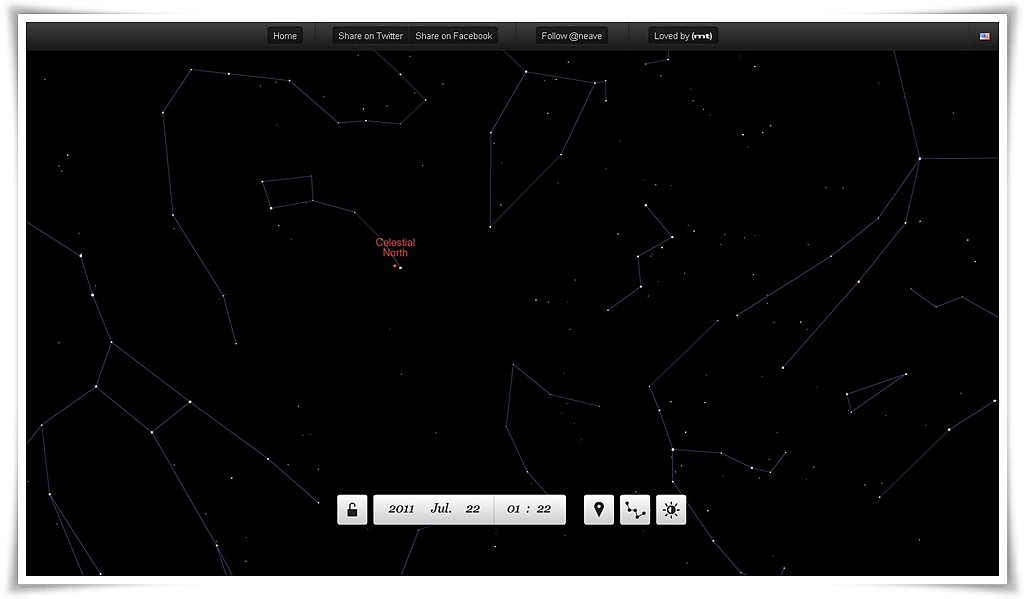This screenshot has height=599, width=1024.
Task: Click the red Celestial North marker star
Action: coord(394,266)
